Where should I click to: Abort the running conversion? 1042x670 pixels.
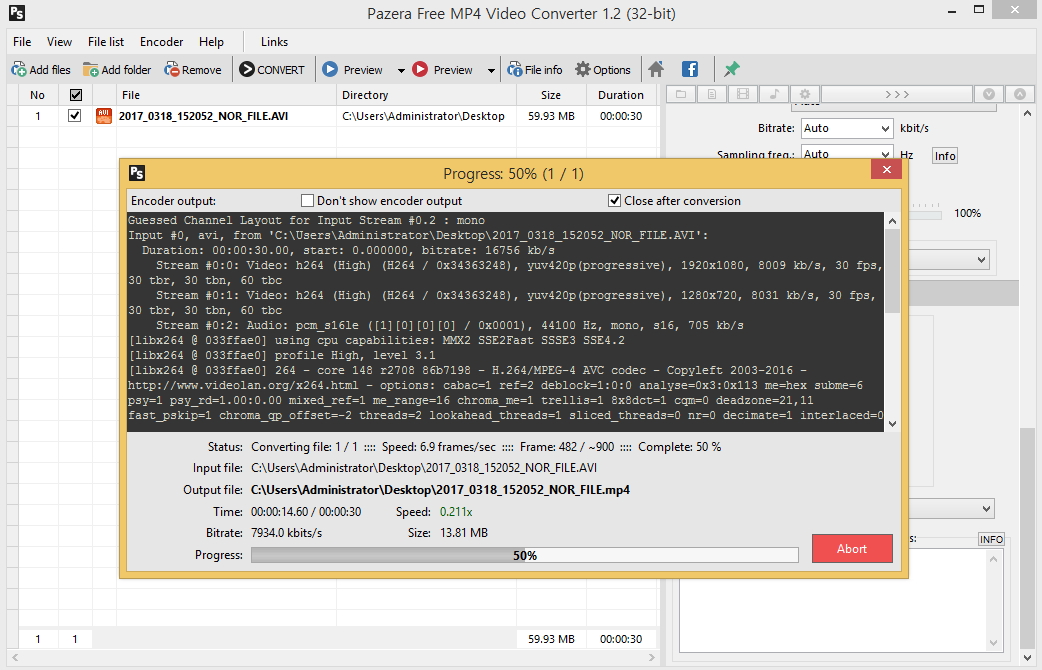click(x=852, y=548)
